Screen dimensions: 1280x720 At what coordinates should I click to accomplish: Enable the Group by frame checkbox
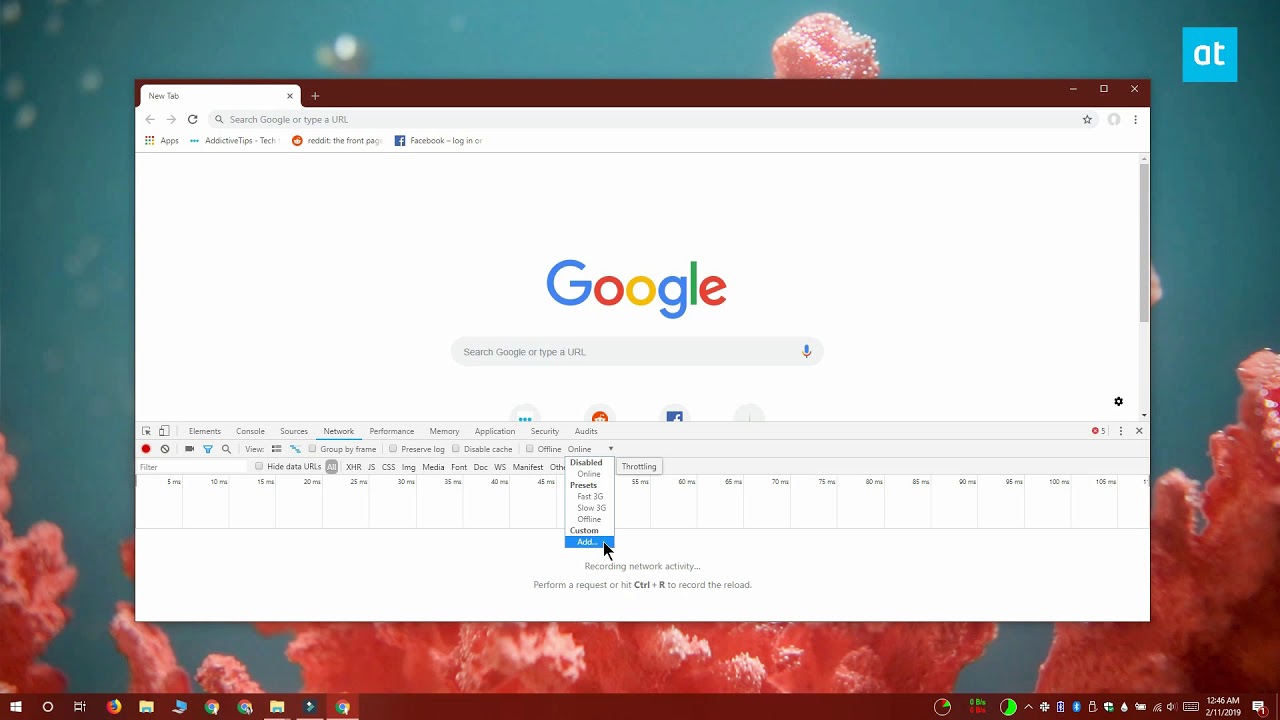pyautogui.click(x=313, y=449)
